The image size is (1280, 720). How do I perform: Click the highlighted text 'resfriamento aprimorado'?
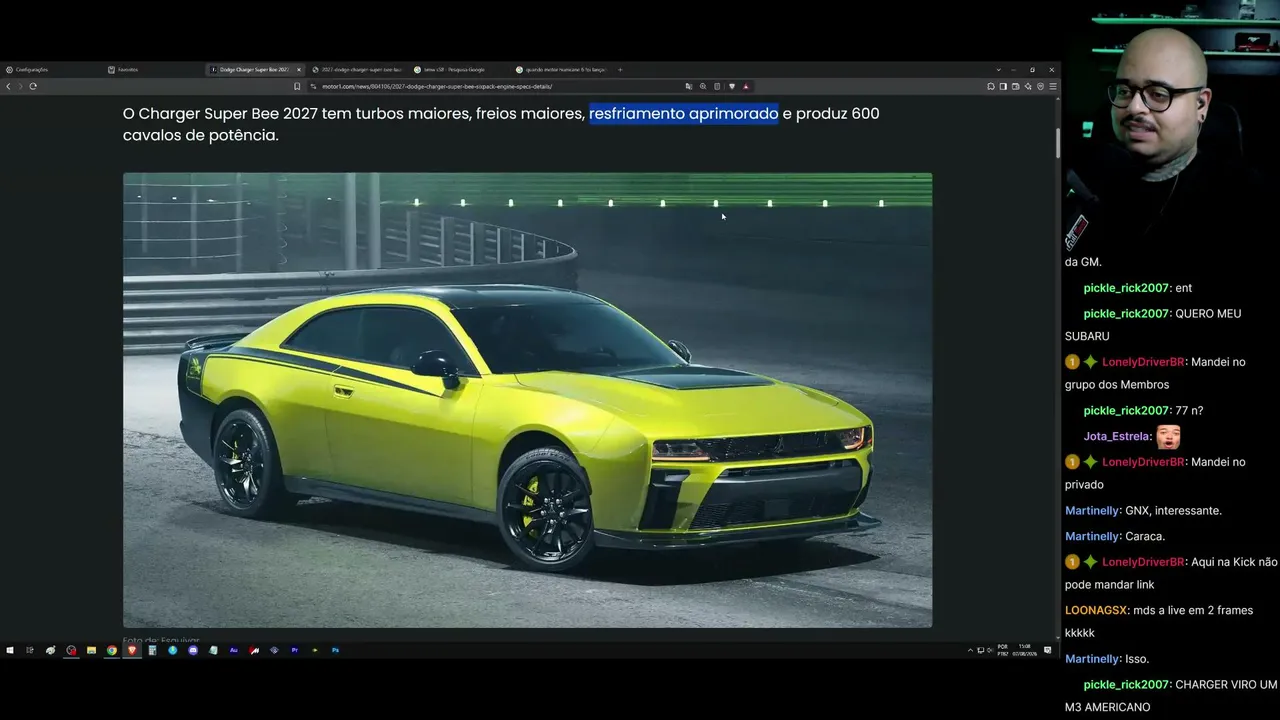pos(683,114)
